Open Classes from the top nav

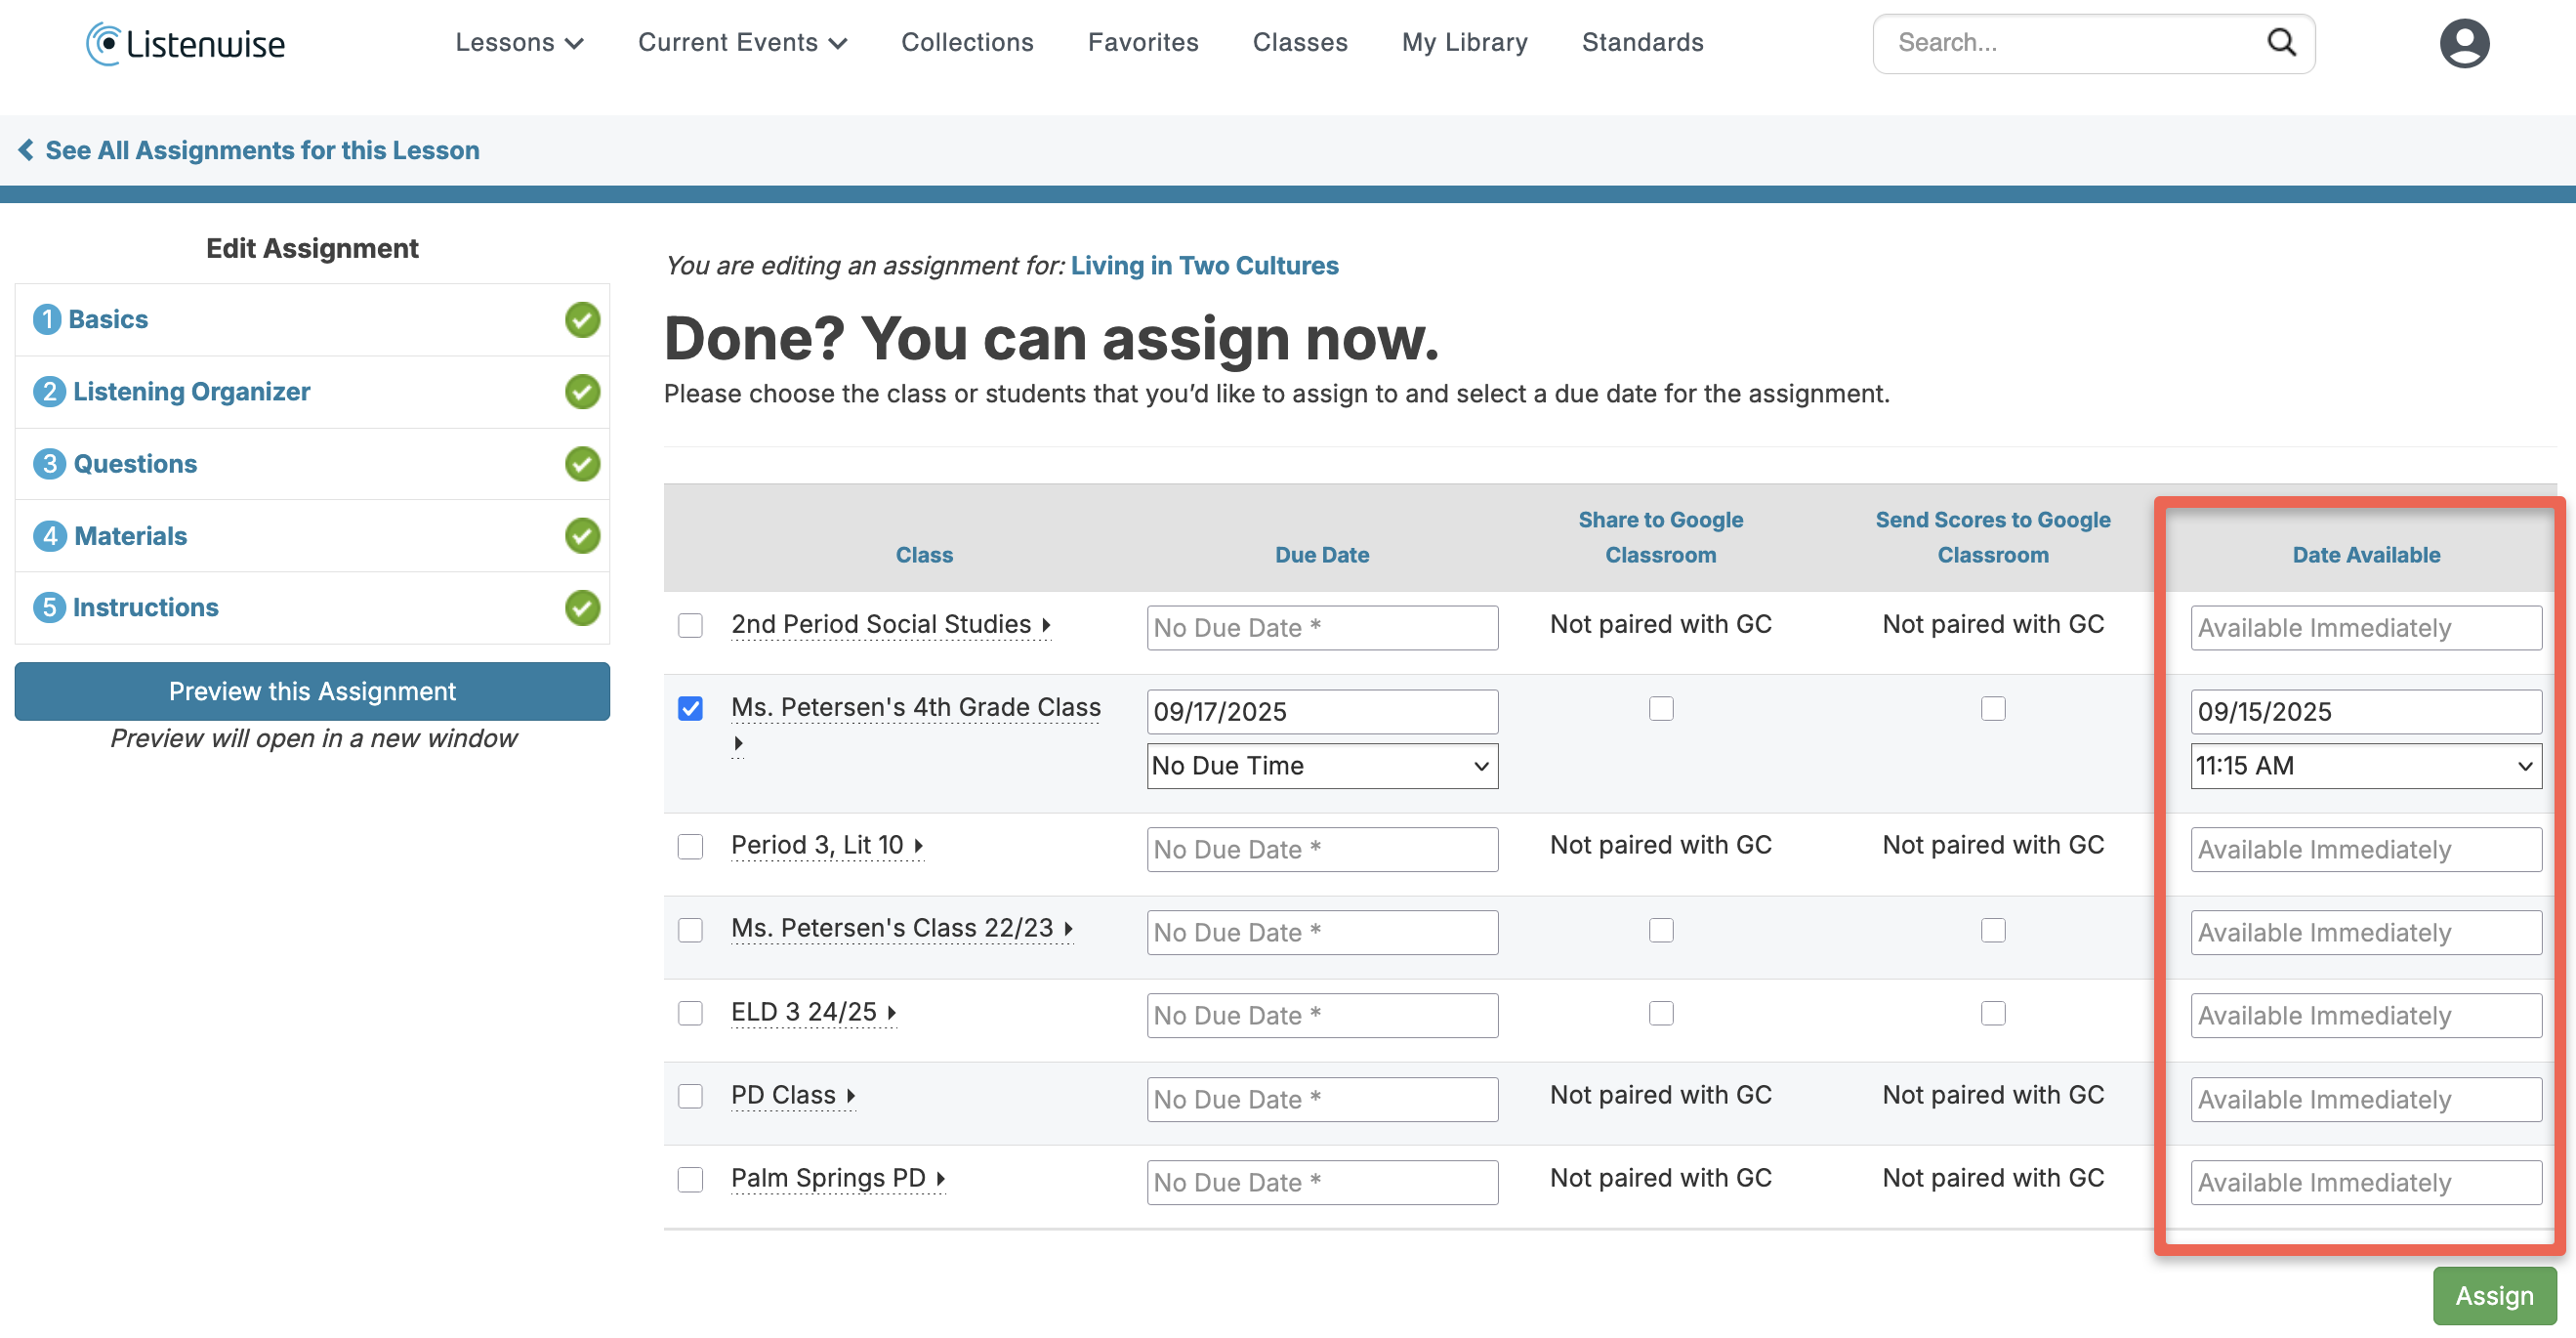pos(1300,42)
